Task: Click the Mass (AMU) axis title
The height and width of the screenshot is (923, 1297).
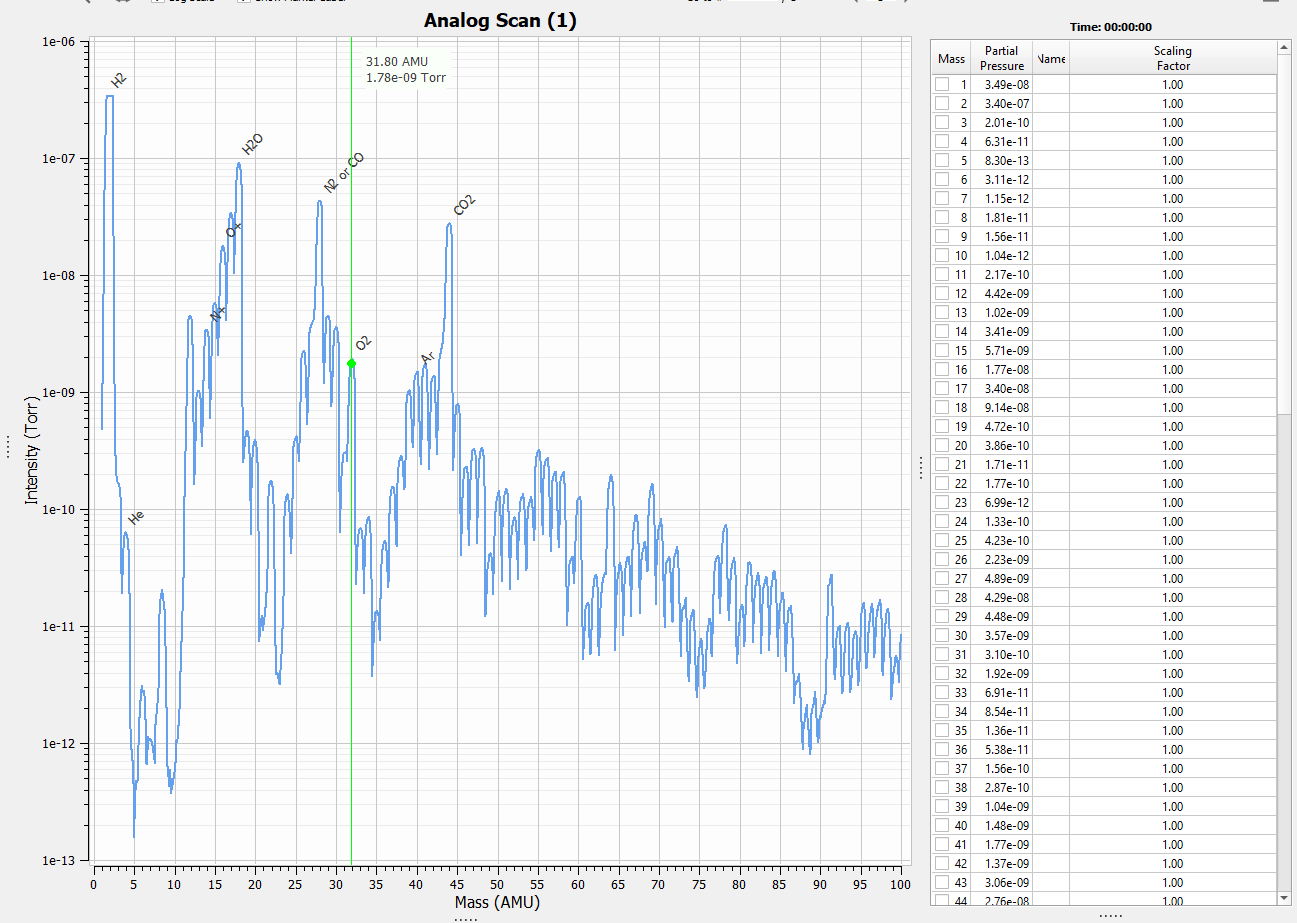Action: (497, 902)
